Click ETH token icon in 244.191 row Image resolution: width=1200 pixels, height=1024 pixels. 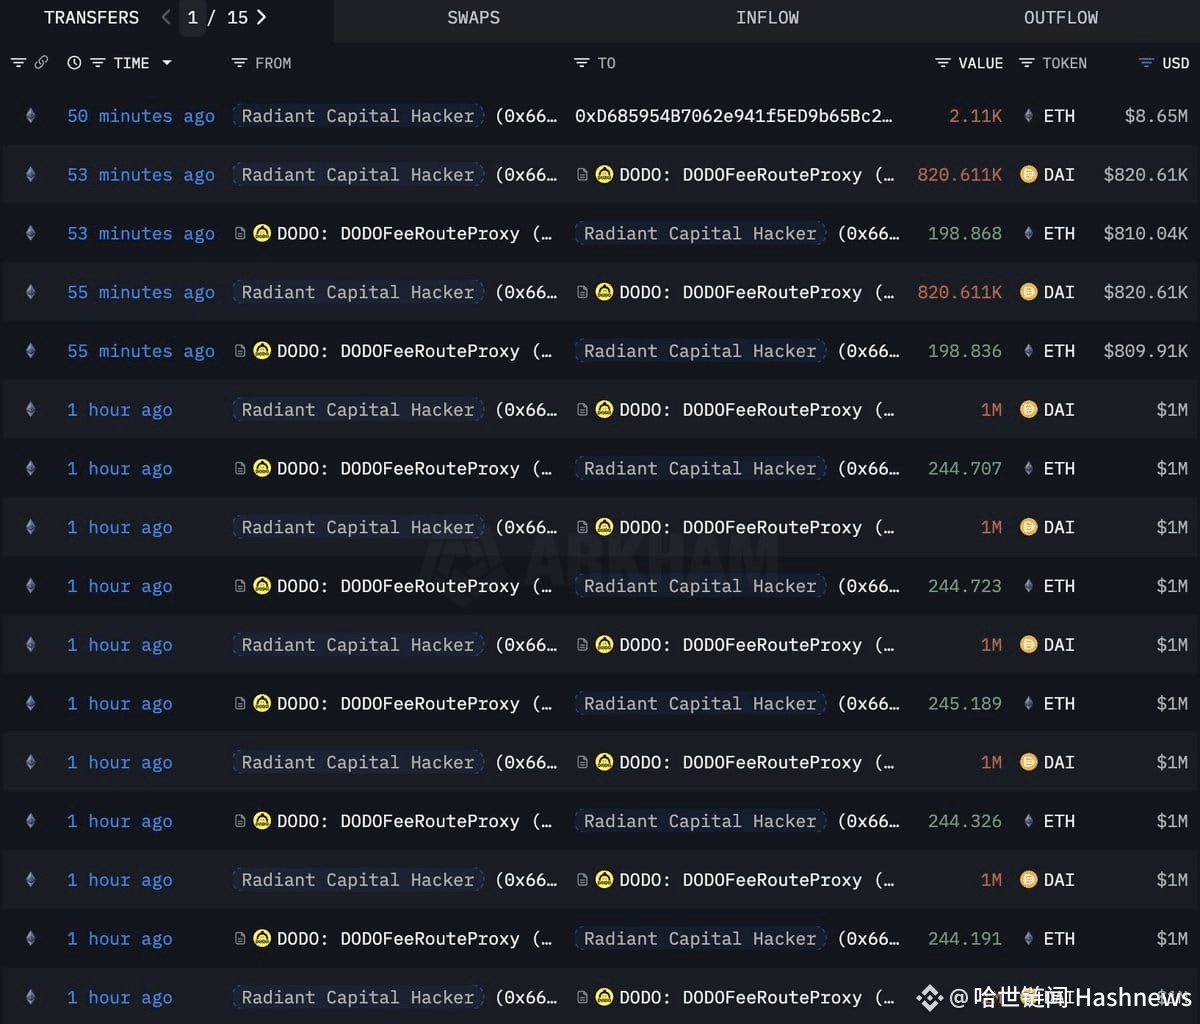coord(1028,939)
